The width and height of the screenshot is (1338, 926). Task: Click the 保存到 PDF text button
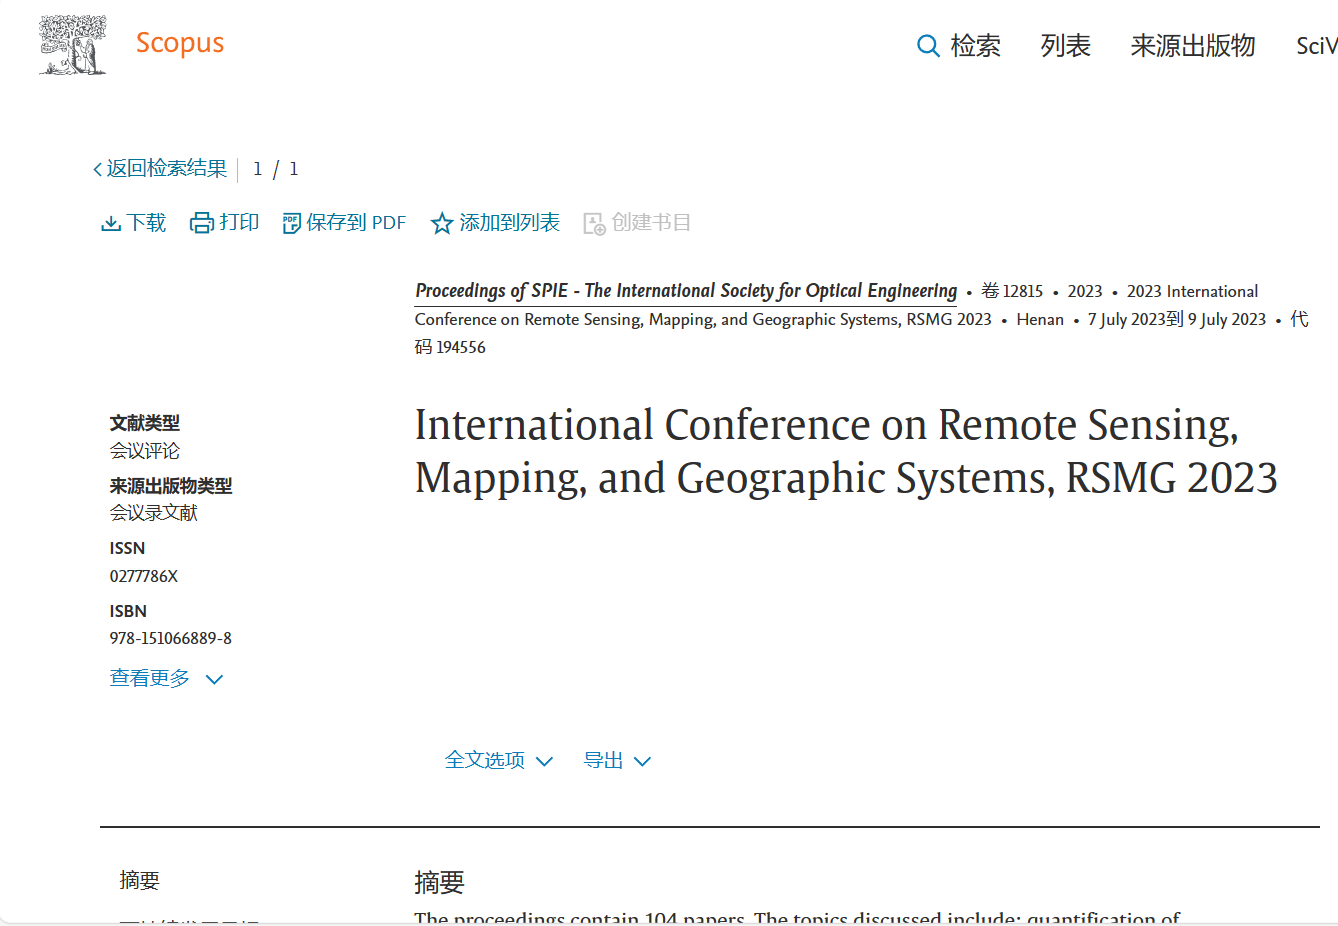(x=356, y=223)
